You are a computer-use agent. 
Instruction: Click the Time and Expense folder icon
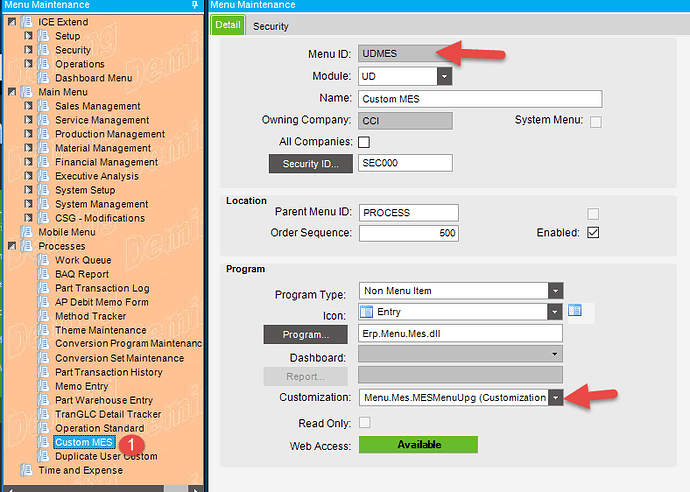pyautogui.click(x=26, y=470)
